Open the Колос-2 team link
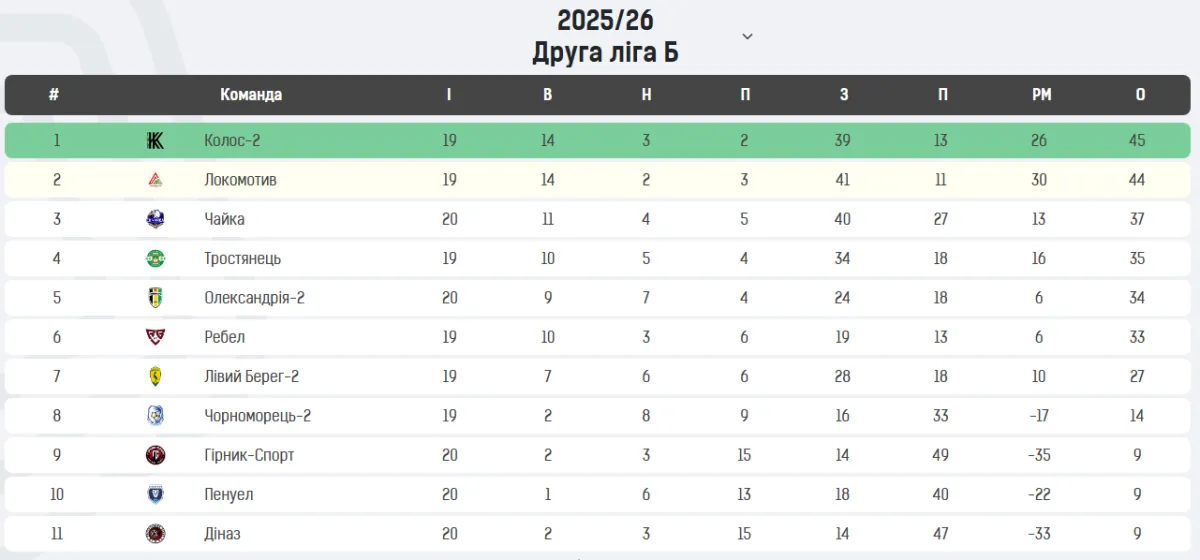This screenshot has height=560, width=1200. tap(232, 141)
